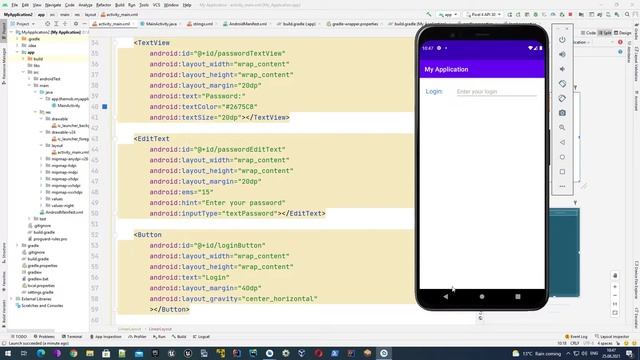Click the select opened file target icon

[47, 24]
